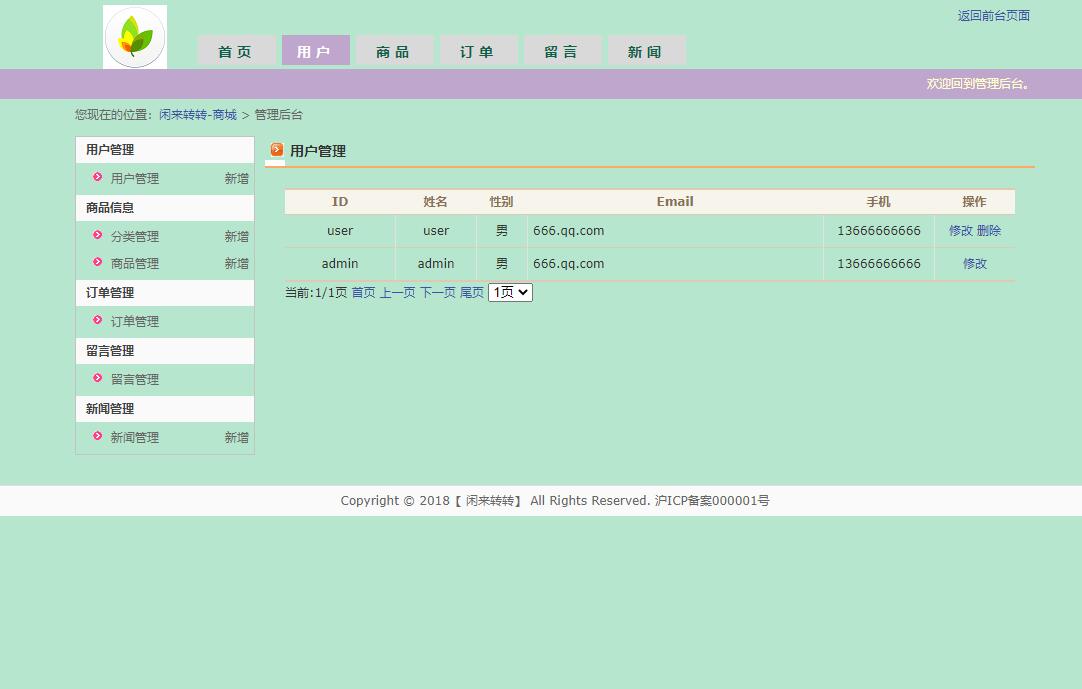1082x689 pixels.
Task: Click the orange icon beside 用户管理 heading
Action: [x=277, y=150]
